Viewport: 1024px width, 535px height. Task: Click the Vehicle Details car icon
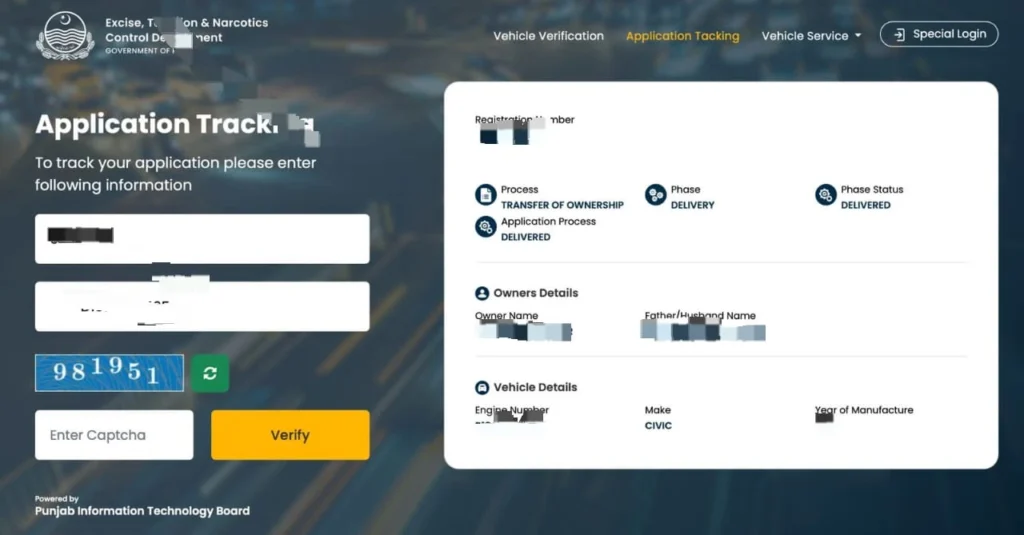(x=482, y=387)
